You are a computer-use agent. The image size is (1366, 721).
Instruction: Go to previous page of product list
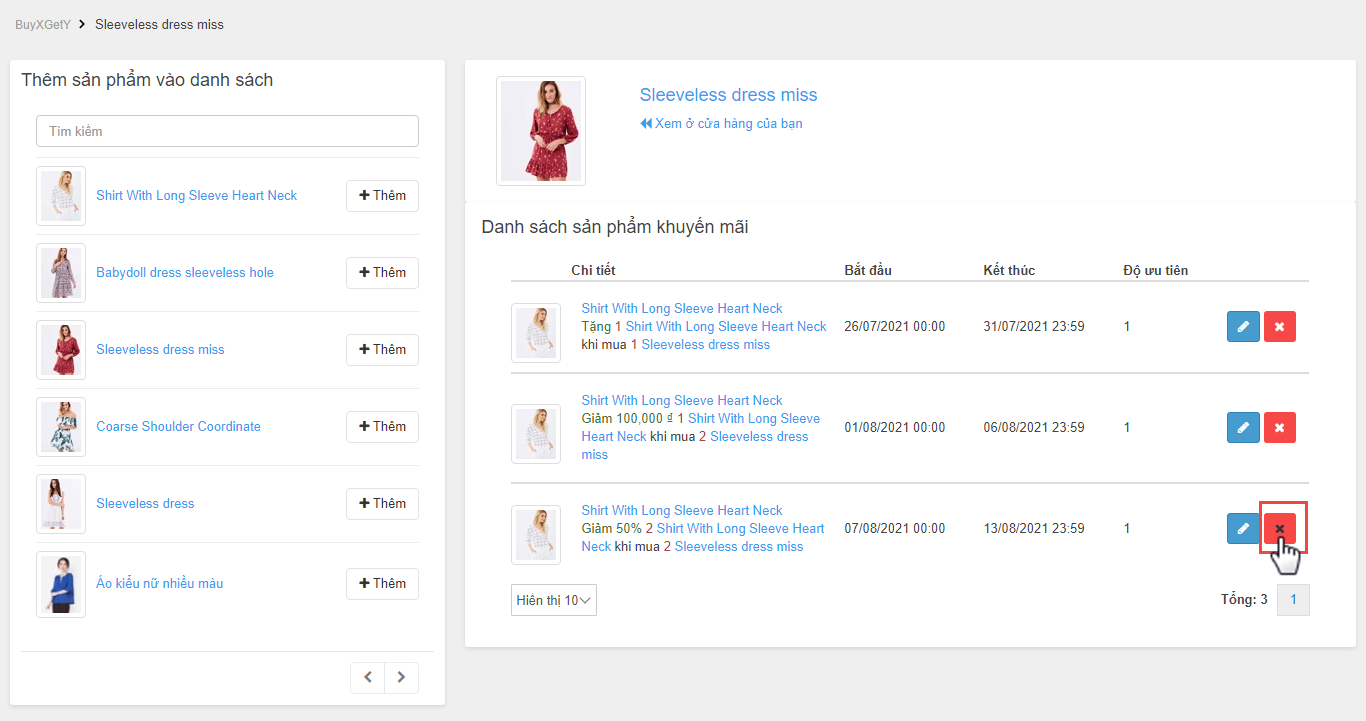[x=367, y=677]
